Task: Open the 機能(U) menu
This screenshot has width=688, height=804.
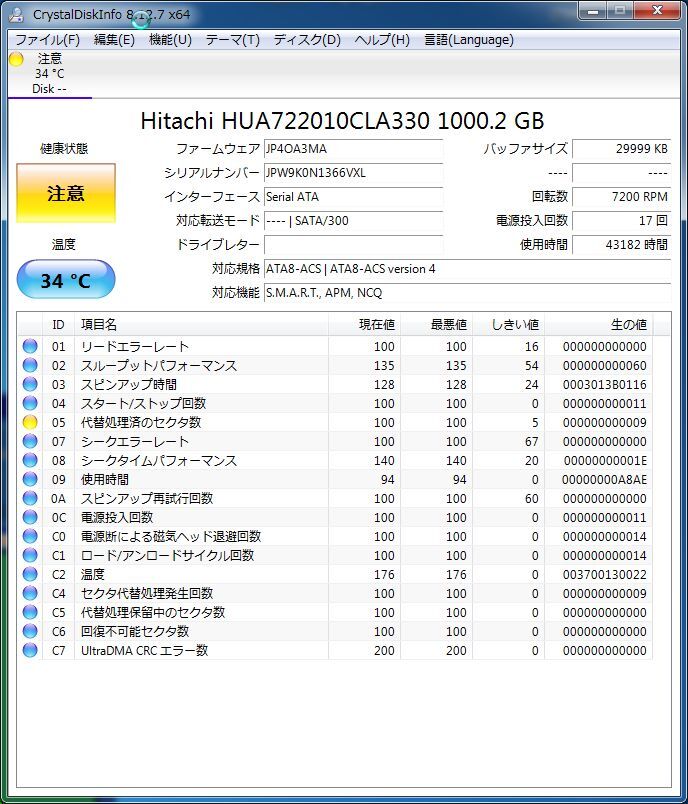Action: click(170, 40)
